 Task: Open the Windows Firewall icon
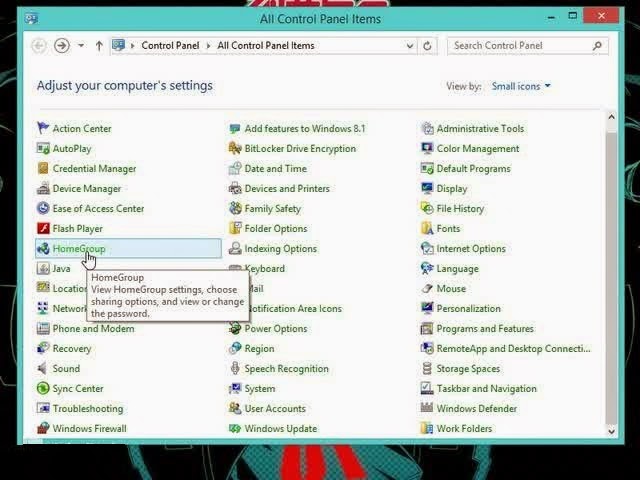(x=43, y=428)
